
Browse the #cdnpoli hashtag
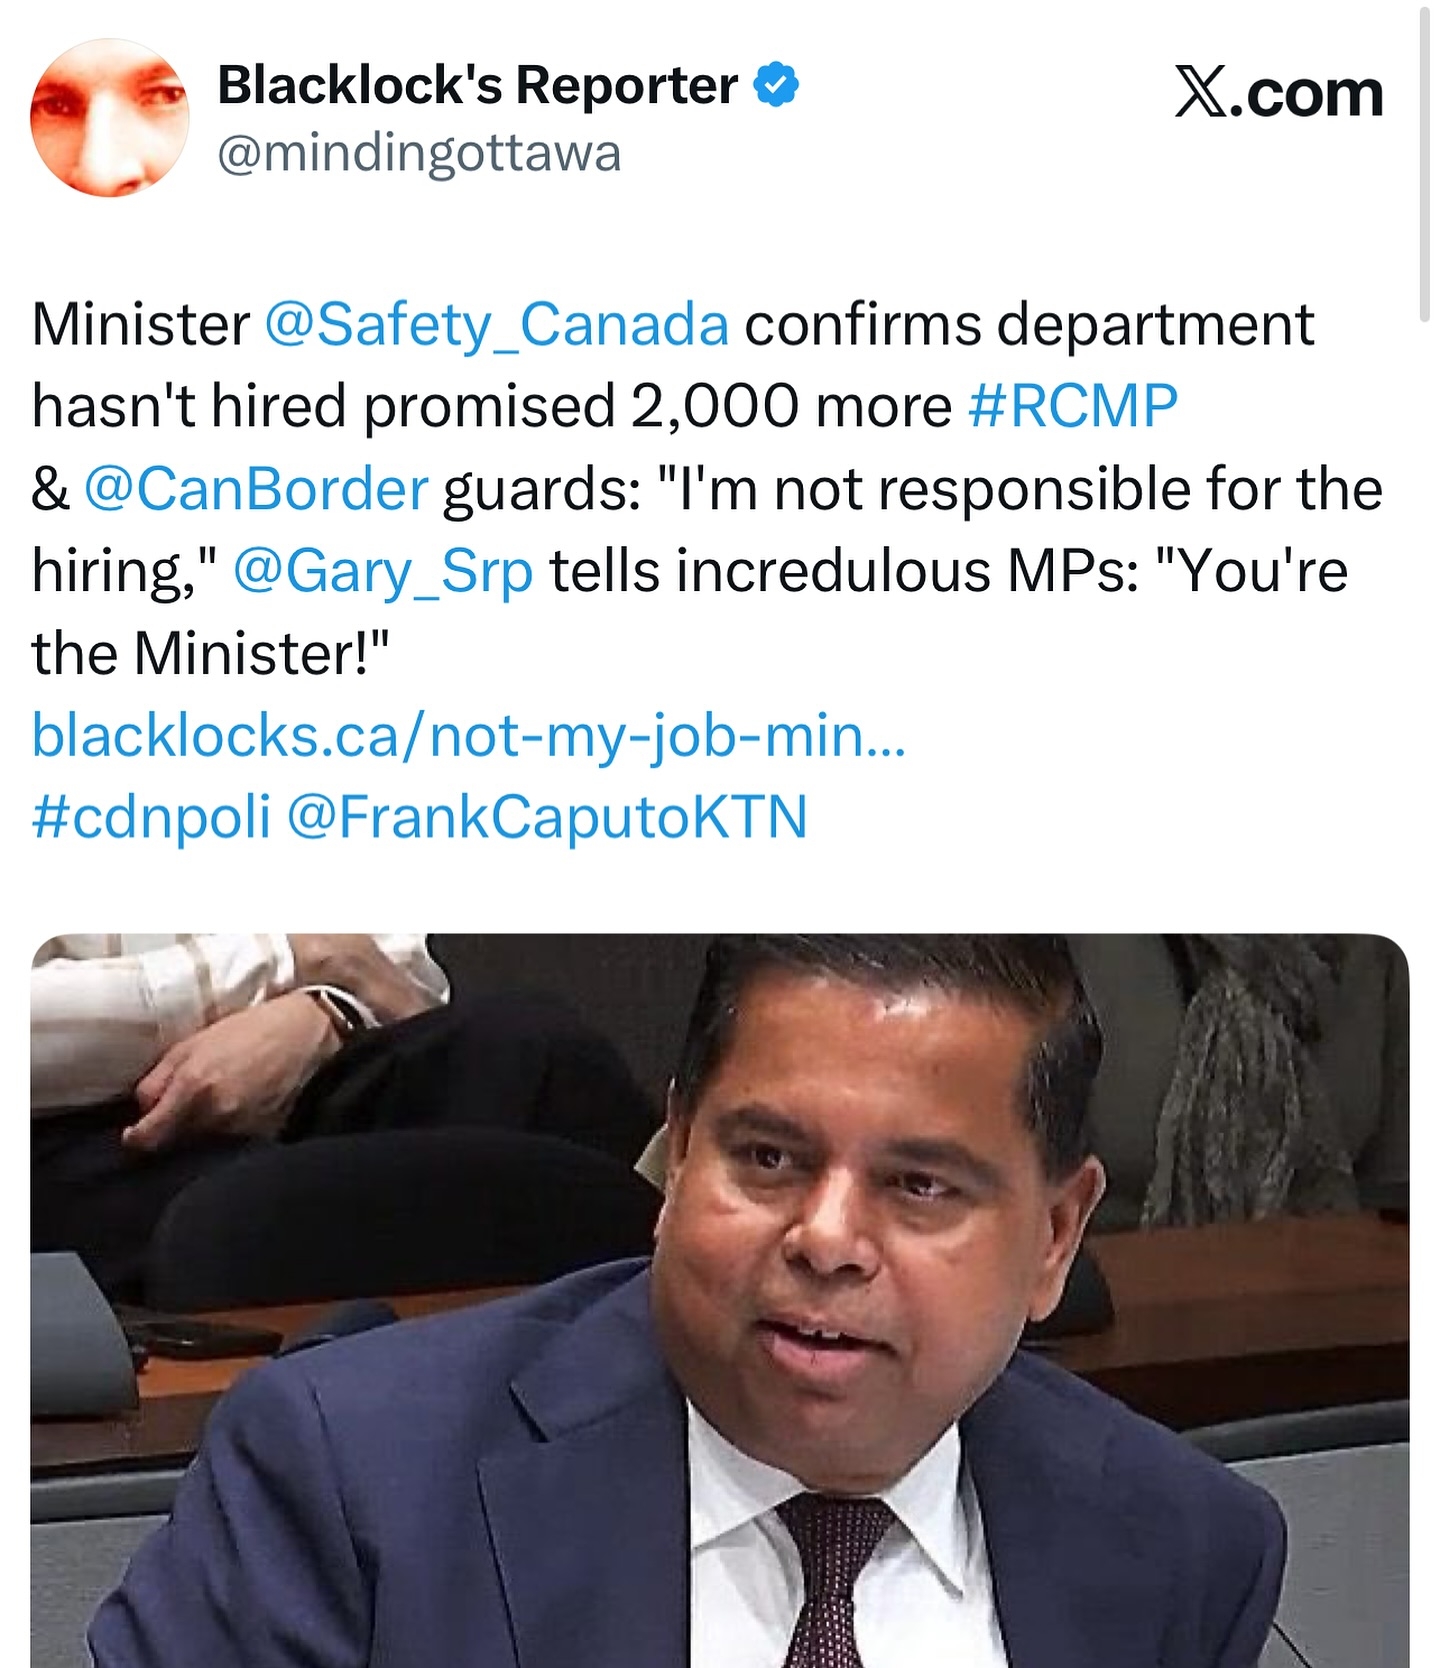(151, 817)
